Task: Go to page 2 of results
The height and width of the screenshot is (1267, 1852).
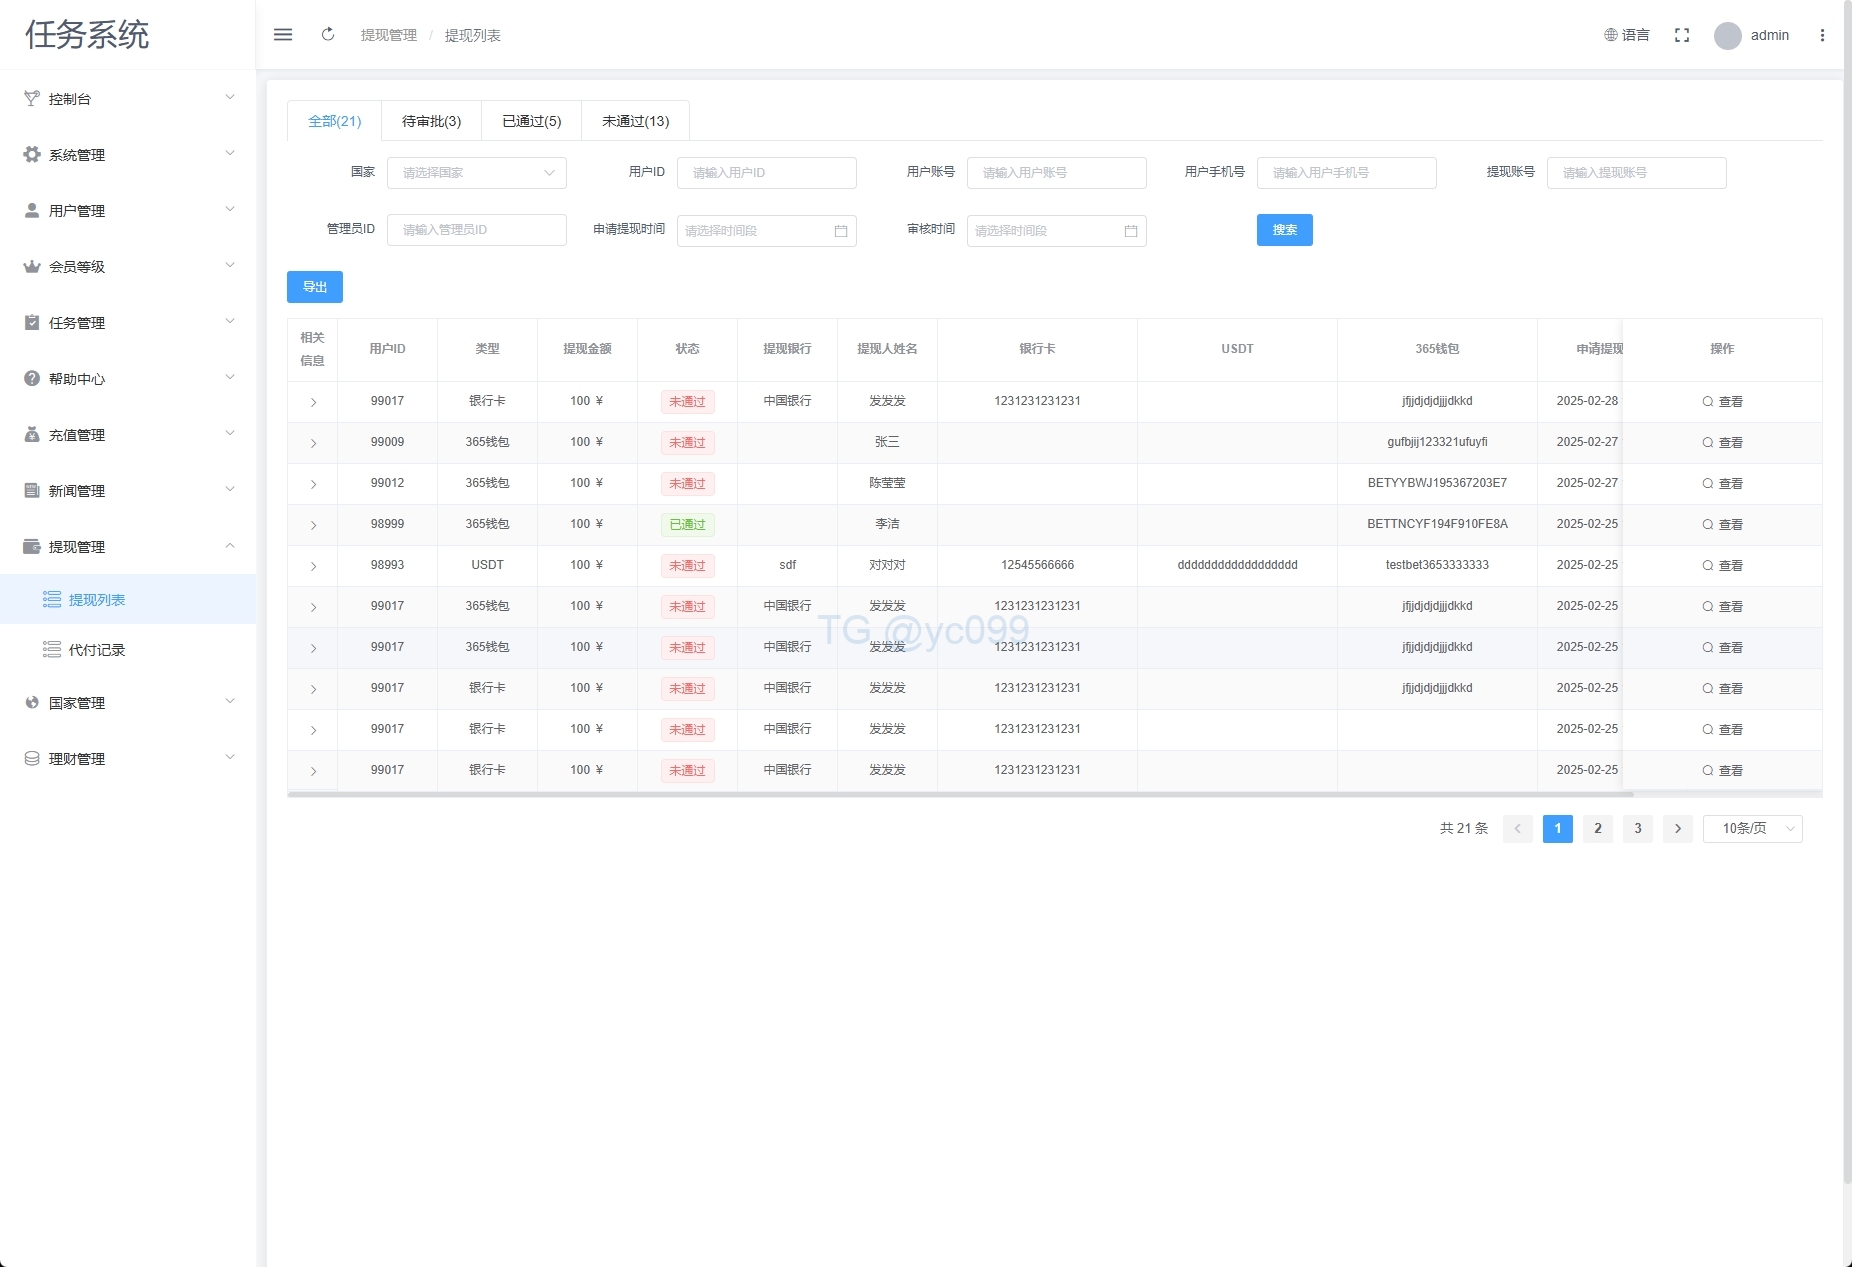Action: [1597, 829]
